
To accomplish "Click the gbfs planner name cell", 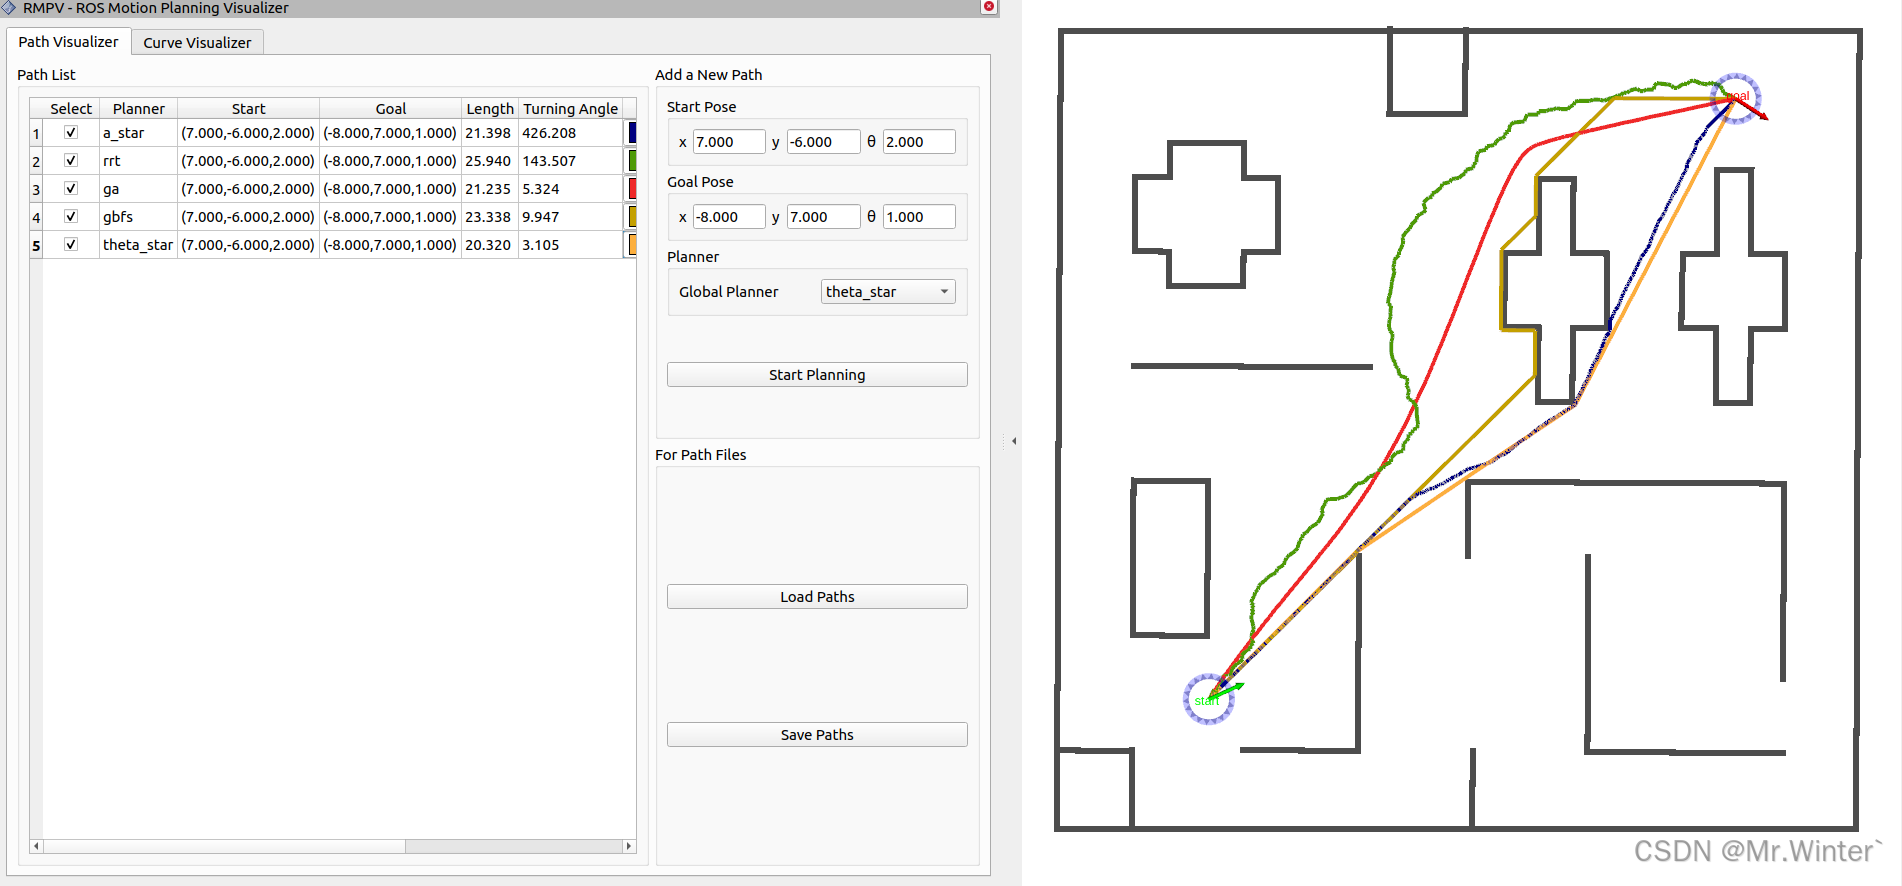I will click(138, 216).
